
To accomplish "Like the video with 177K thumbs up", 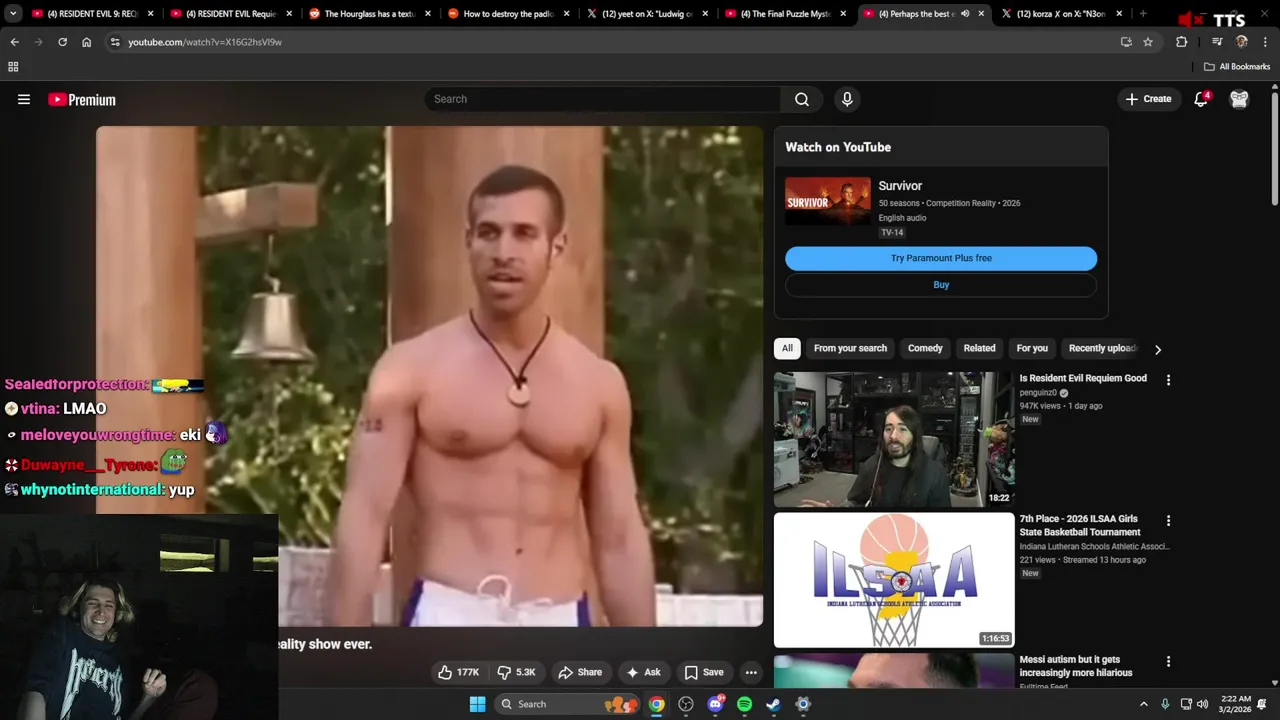I will (x=458, y=672).
